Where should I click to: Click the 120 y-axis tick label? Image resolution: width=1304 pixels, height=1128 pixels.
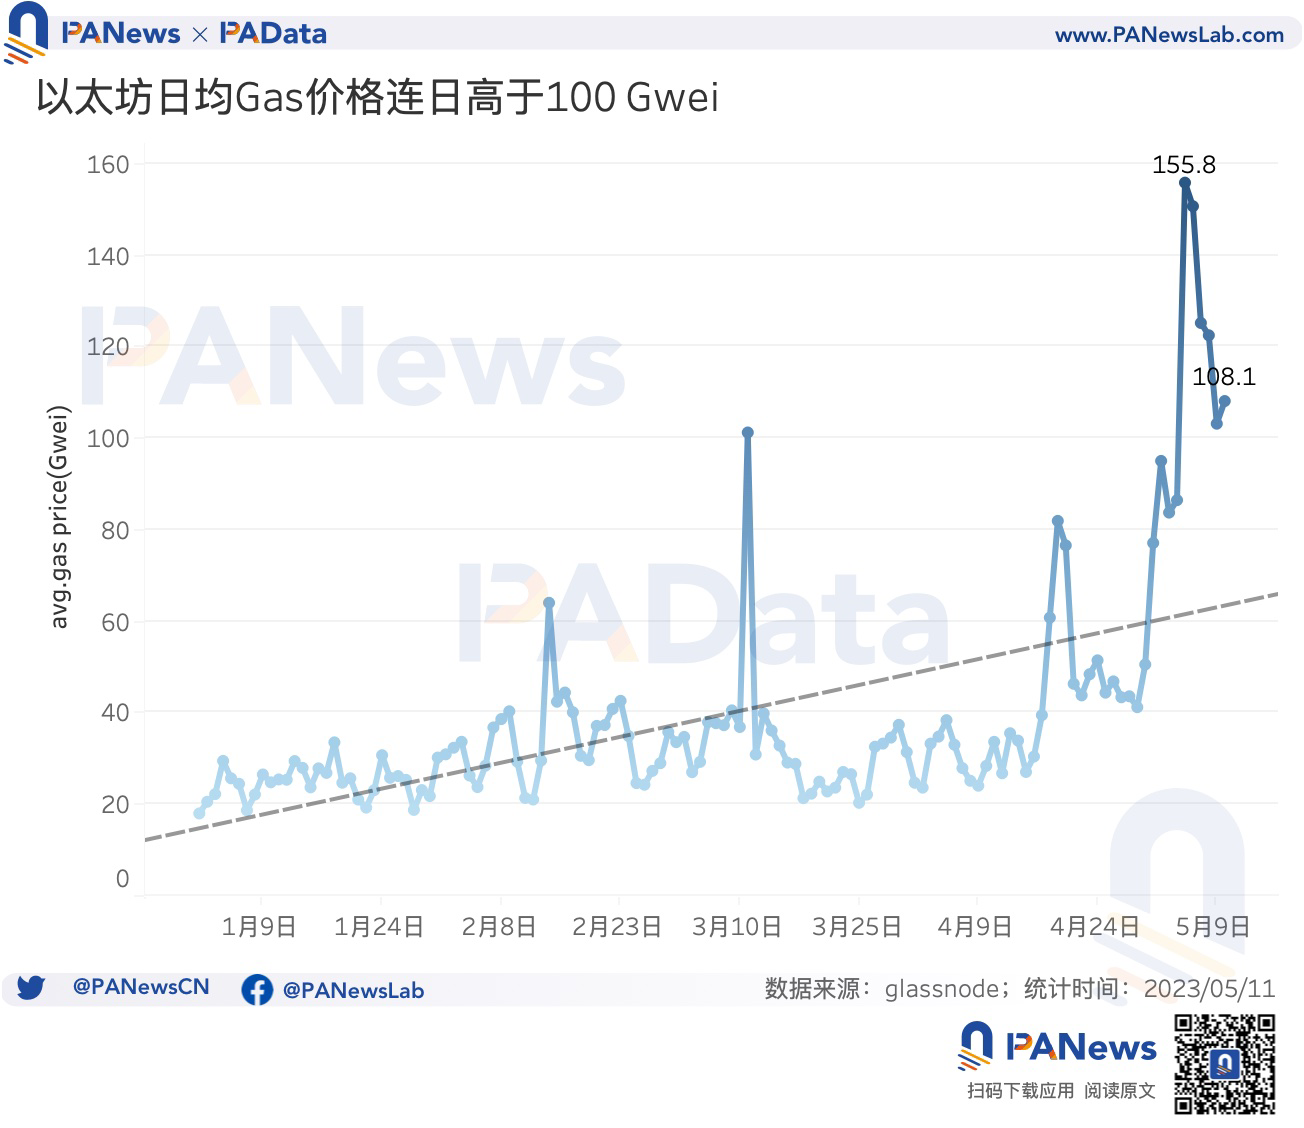point(108,347)
